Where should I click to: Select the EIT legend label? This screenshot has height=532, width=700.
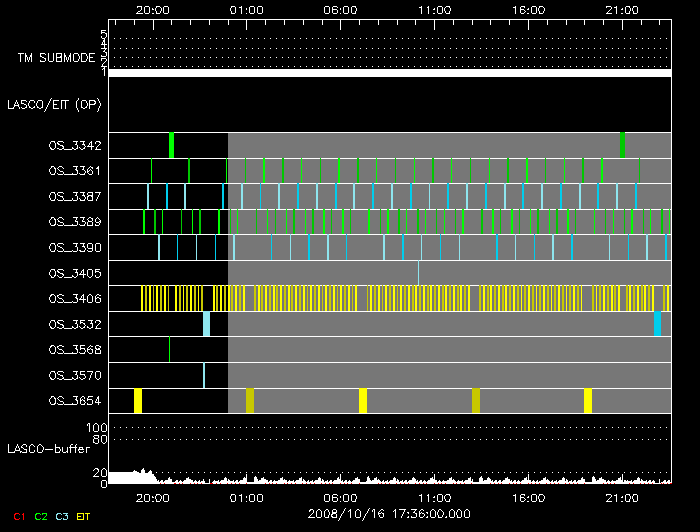click(83, 516)
